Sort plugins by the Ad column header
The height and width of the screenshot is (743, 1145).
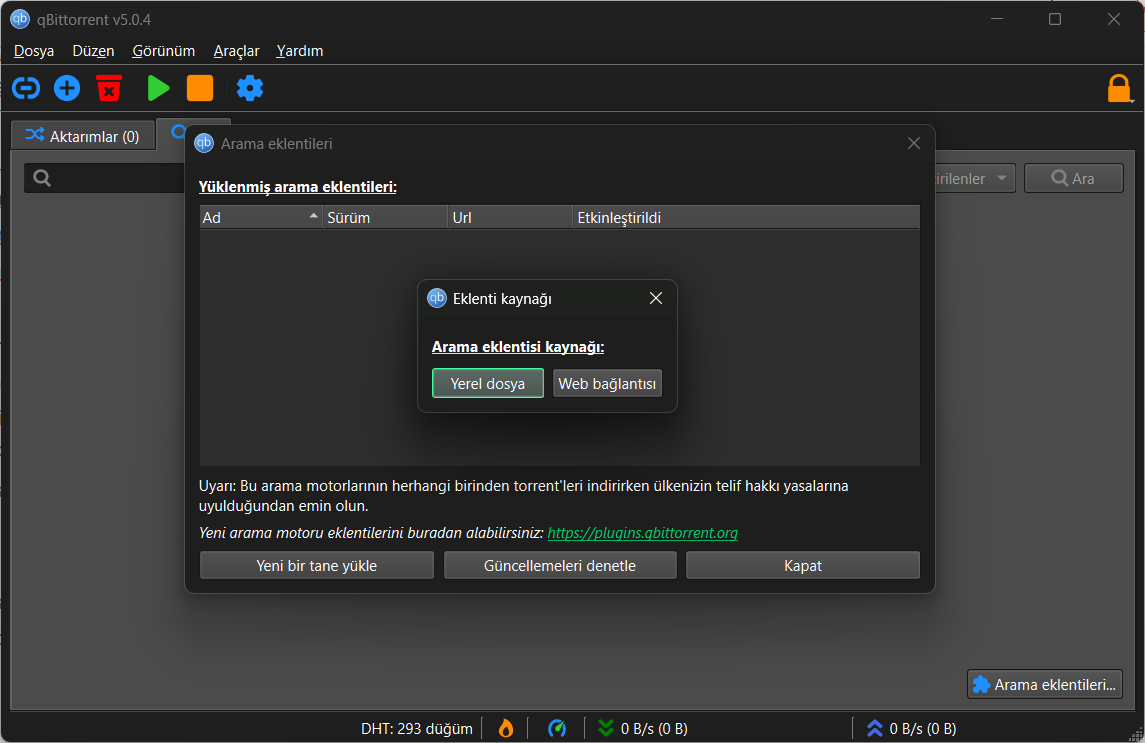point(261,218)
